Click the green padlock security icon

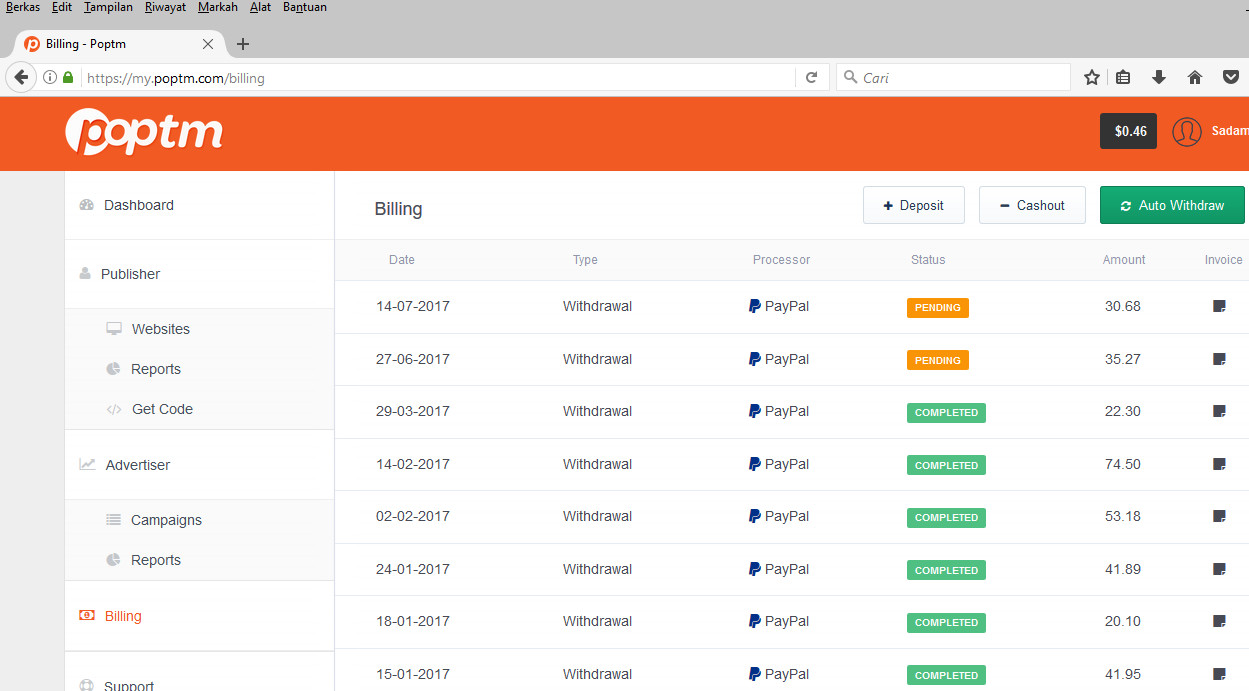coord(68,77)
